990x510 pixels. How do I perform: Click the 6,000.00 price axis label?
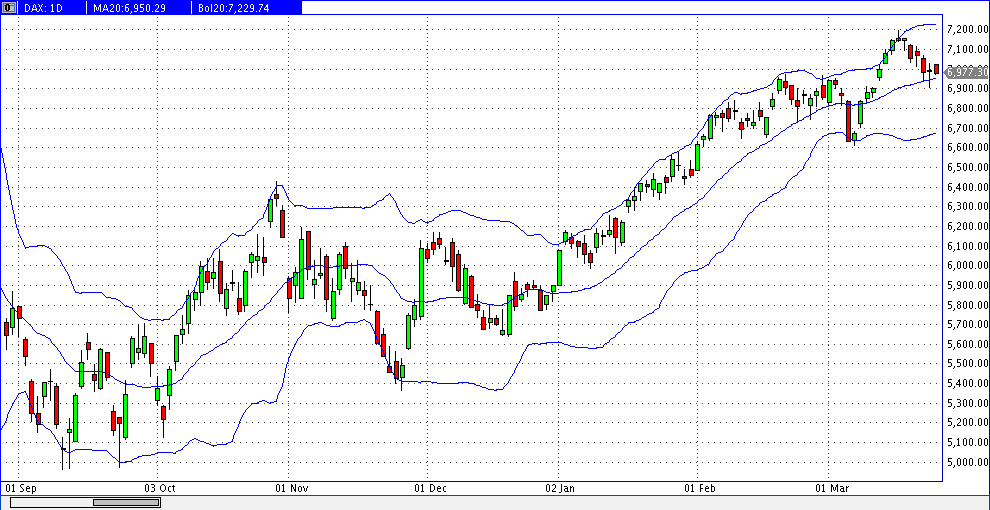967,266
